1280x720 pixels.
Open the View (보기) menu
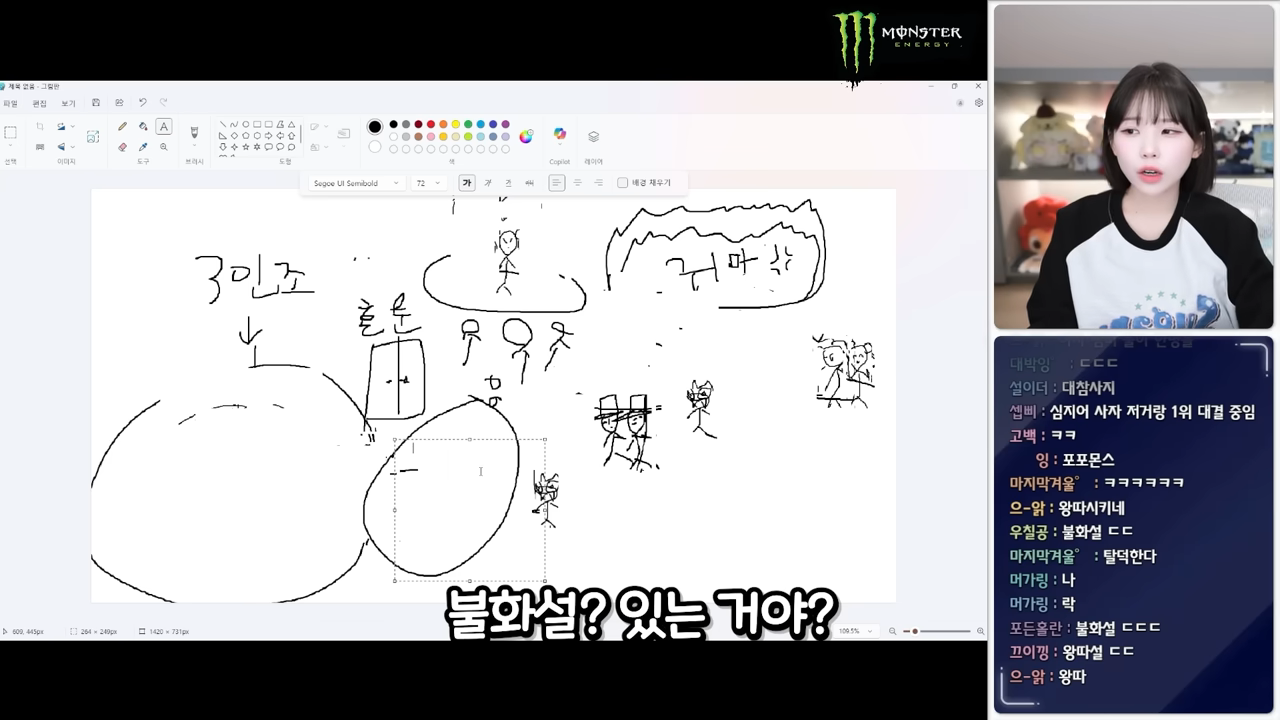point(68,103)
